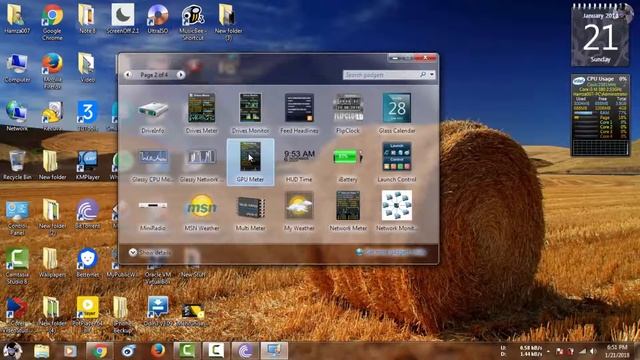Expand Show details section
The height and width of the screenshot is (360, 640).
coord(150,253)
